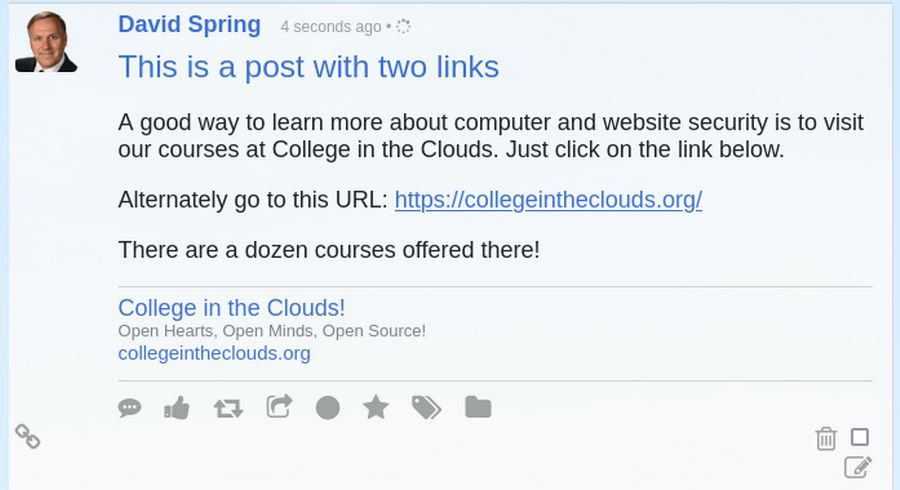The height and width of the screenshot is (490, 900).
Task: Star this post as a favorite
Action: point(376,407)
